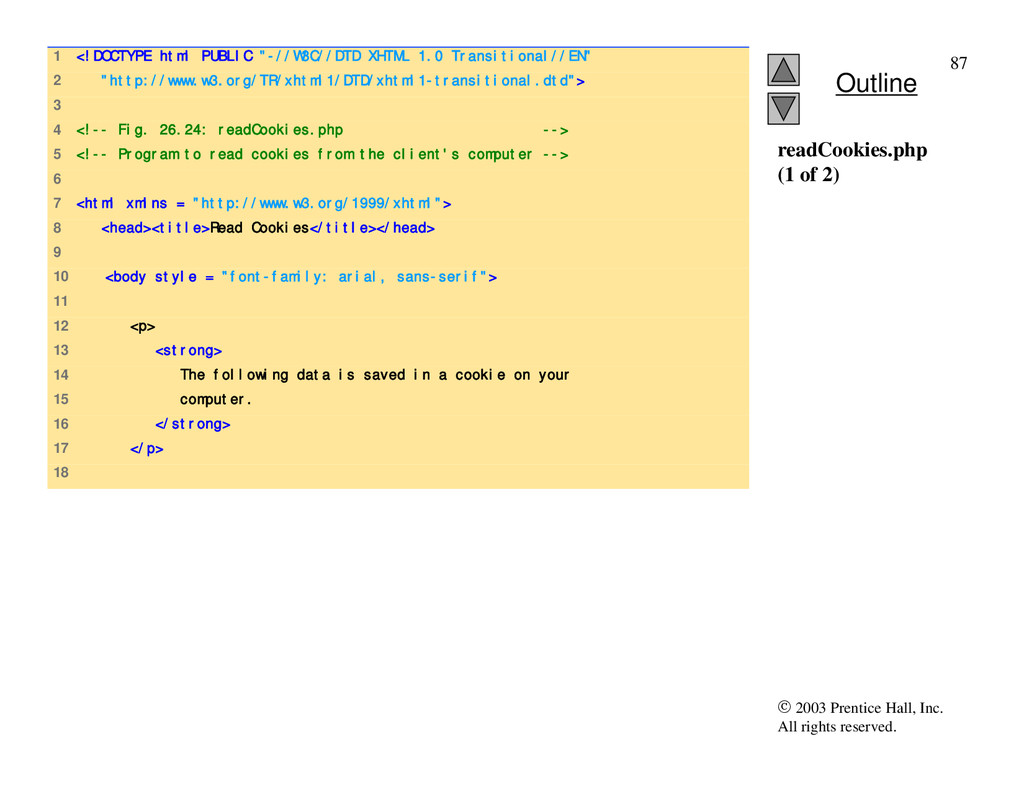This screenshot has height=791, width=1024.
Task: Click the DOCTYPE declaration on line 1
Action: (333, 57)
